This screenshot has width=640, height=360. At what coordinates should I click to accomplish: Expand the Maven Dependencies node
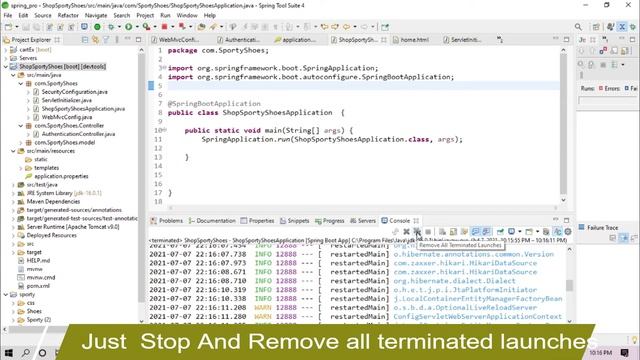(13, 202)
